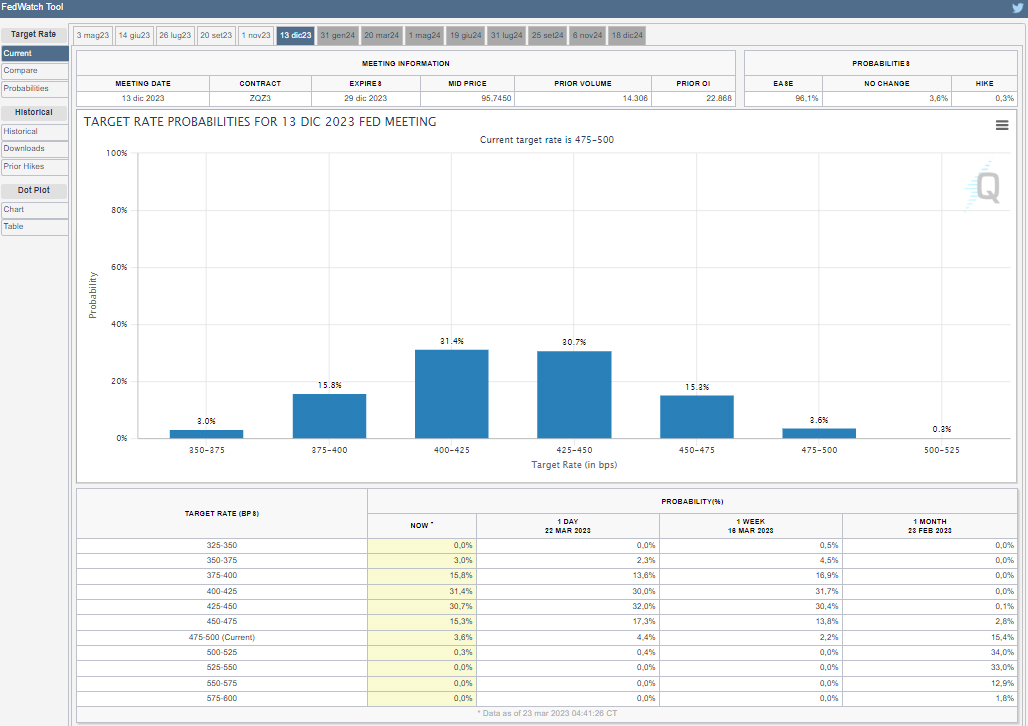Select the 18 dic24 meeting tab
1028x726 pixels.
(627, 35)
